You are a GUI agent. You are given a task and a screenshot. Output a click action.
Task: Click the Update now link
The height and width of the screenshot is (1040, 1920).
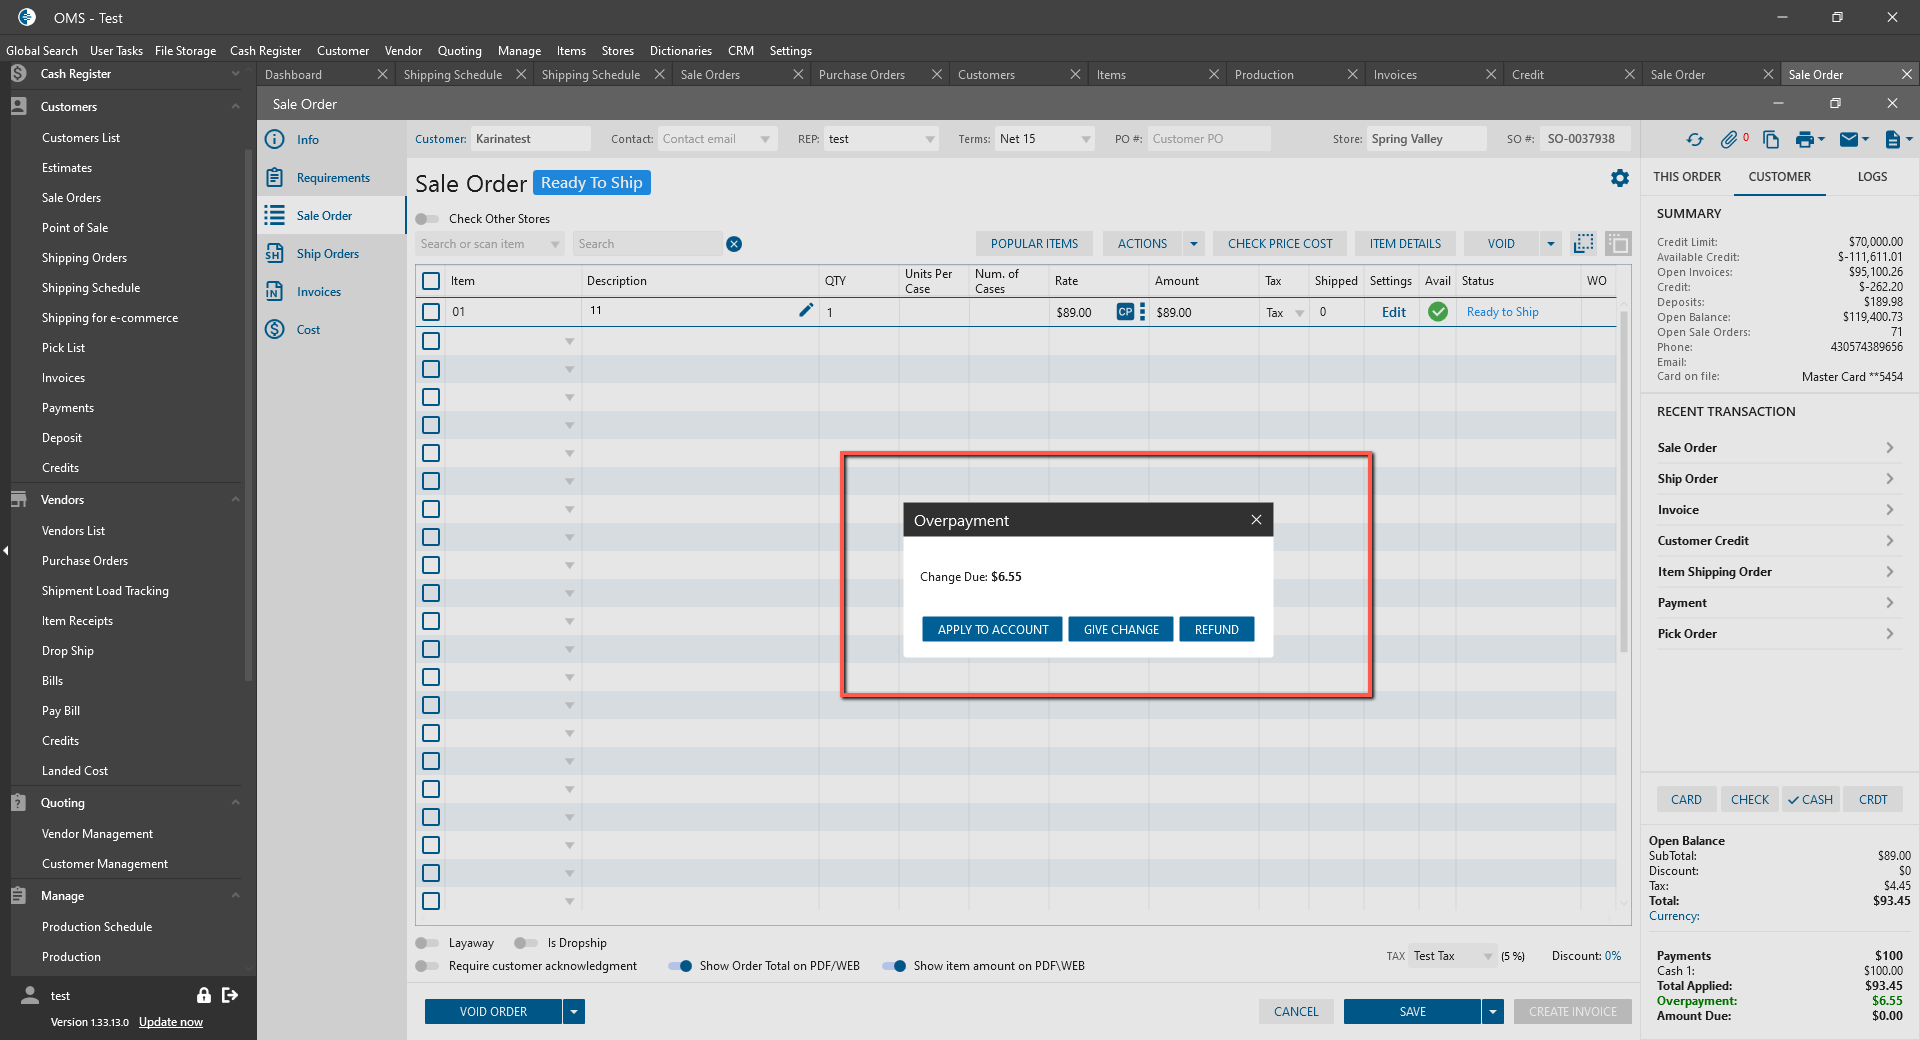pyautogui.click(x=170, y=1022)
